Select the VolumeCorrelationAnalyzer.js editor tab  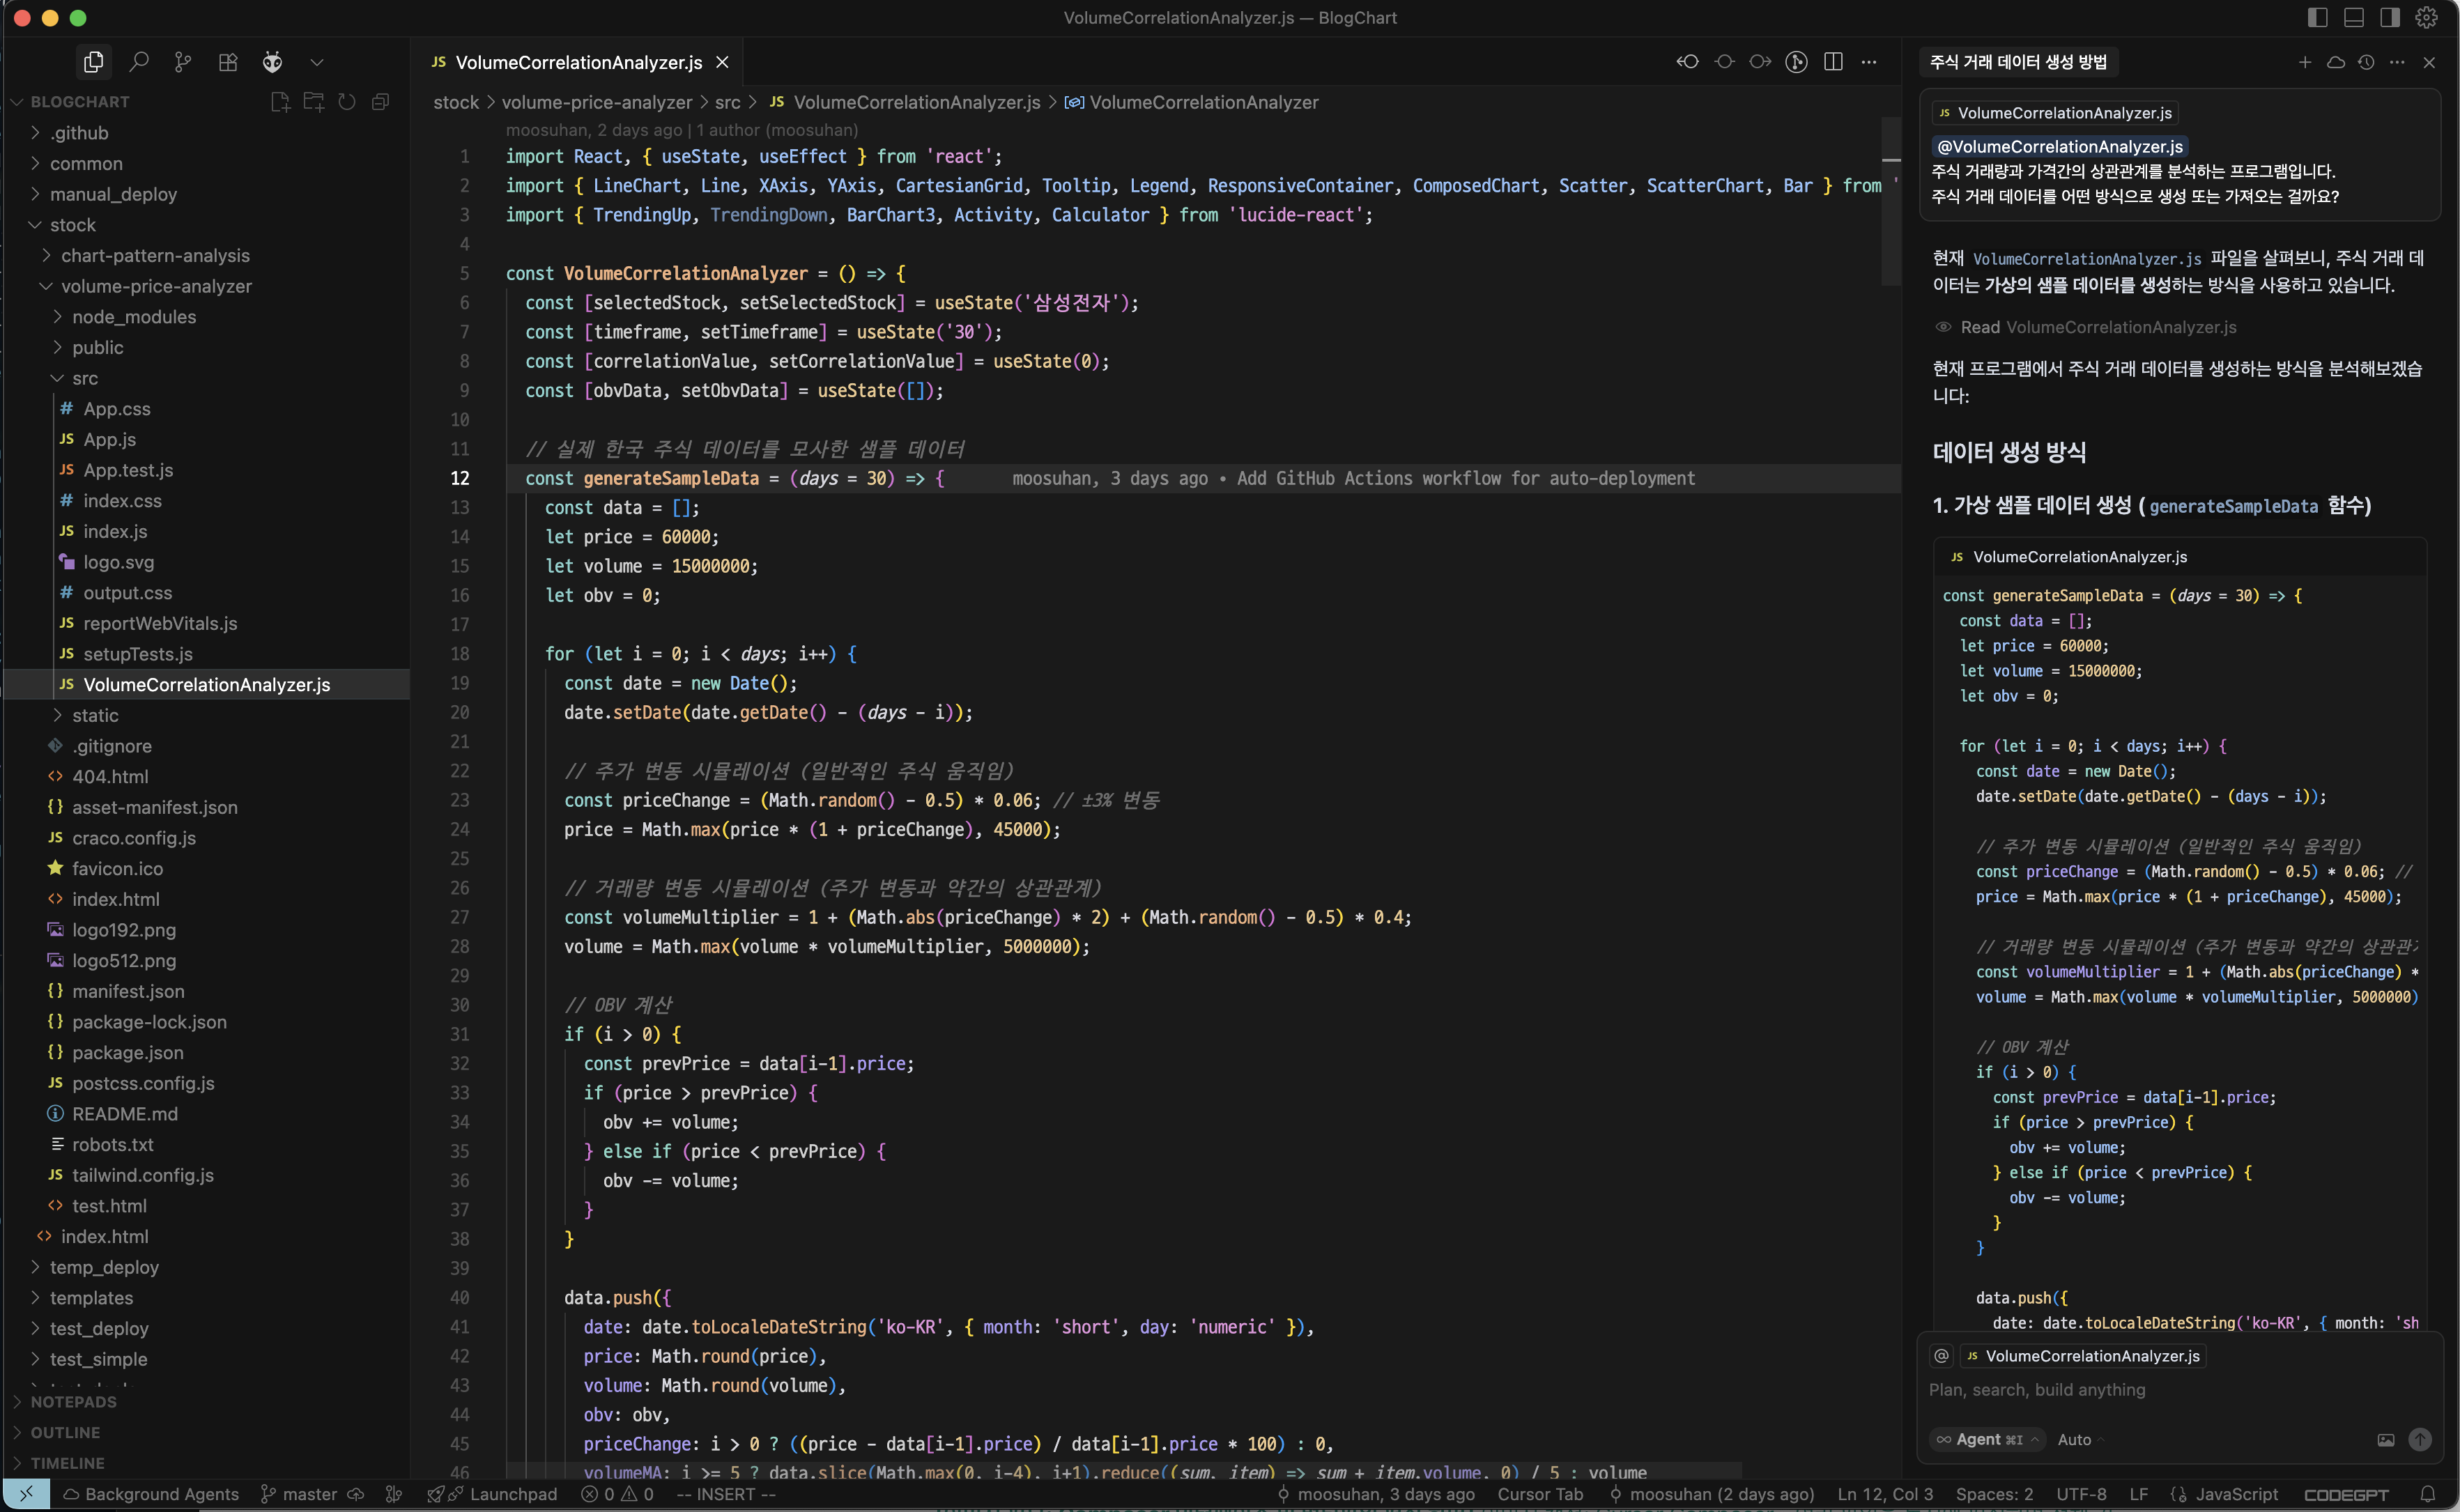(x=578, y=62)
